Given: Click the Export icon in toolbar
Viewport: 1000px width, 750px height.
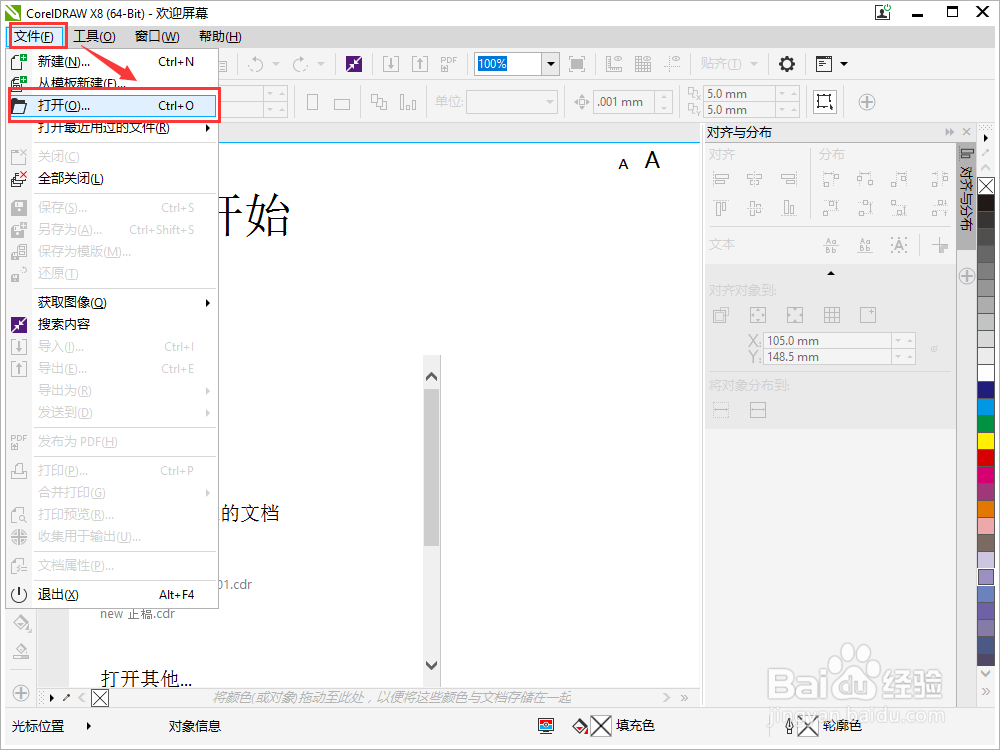Looking at the screenshot, I should pos(420,64).
